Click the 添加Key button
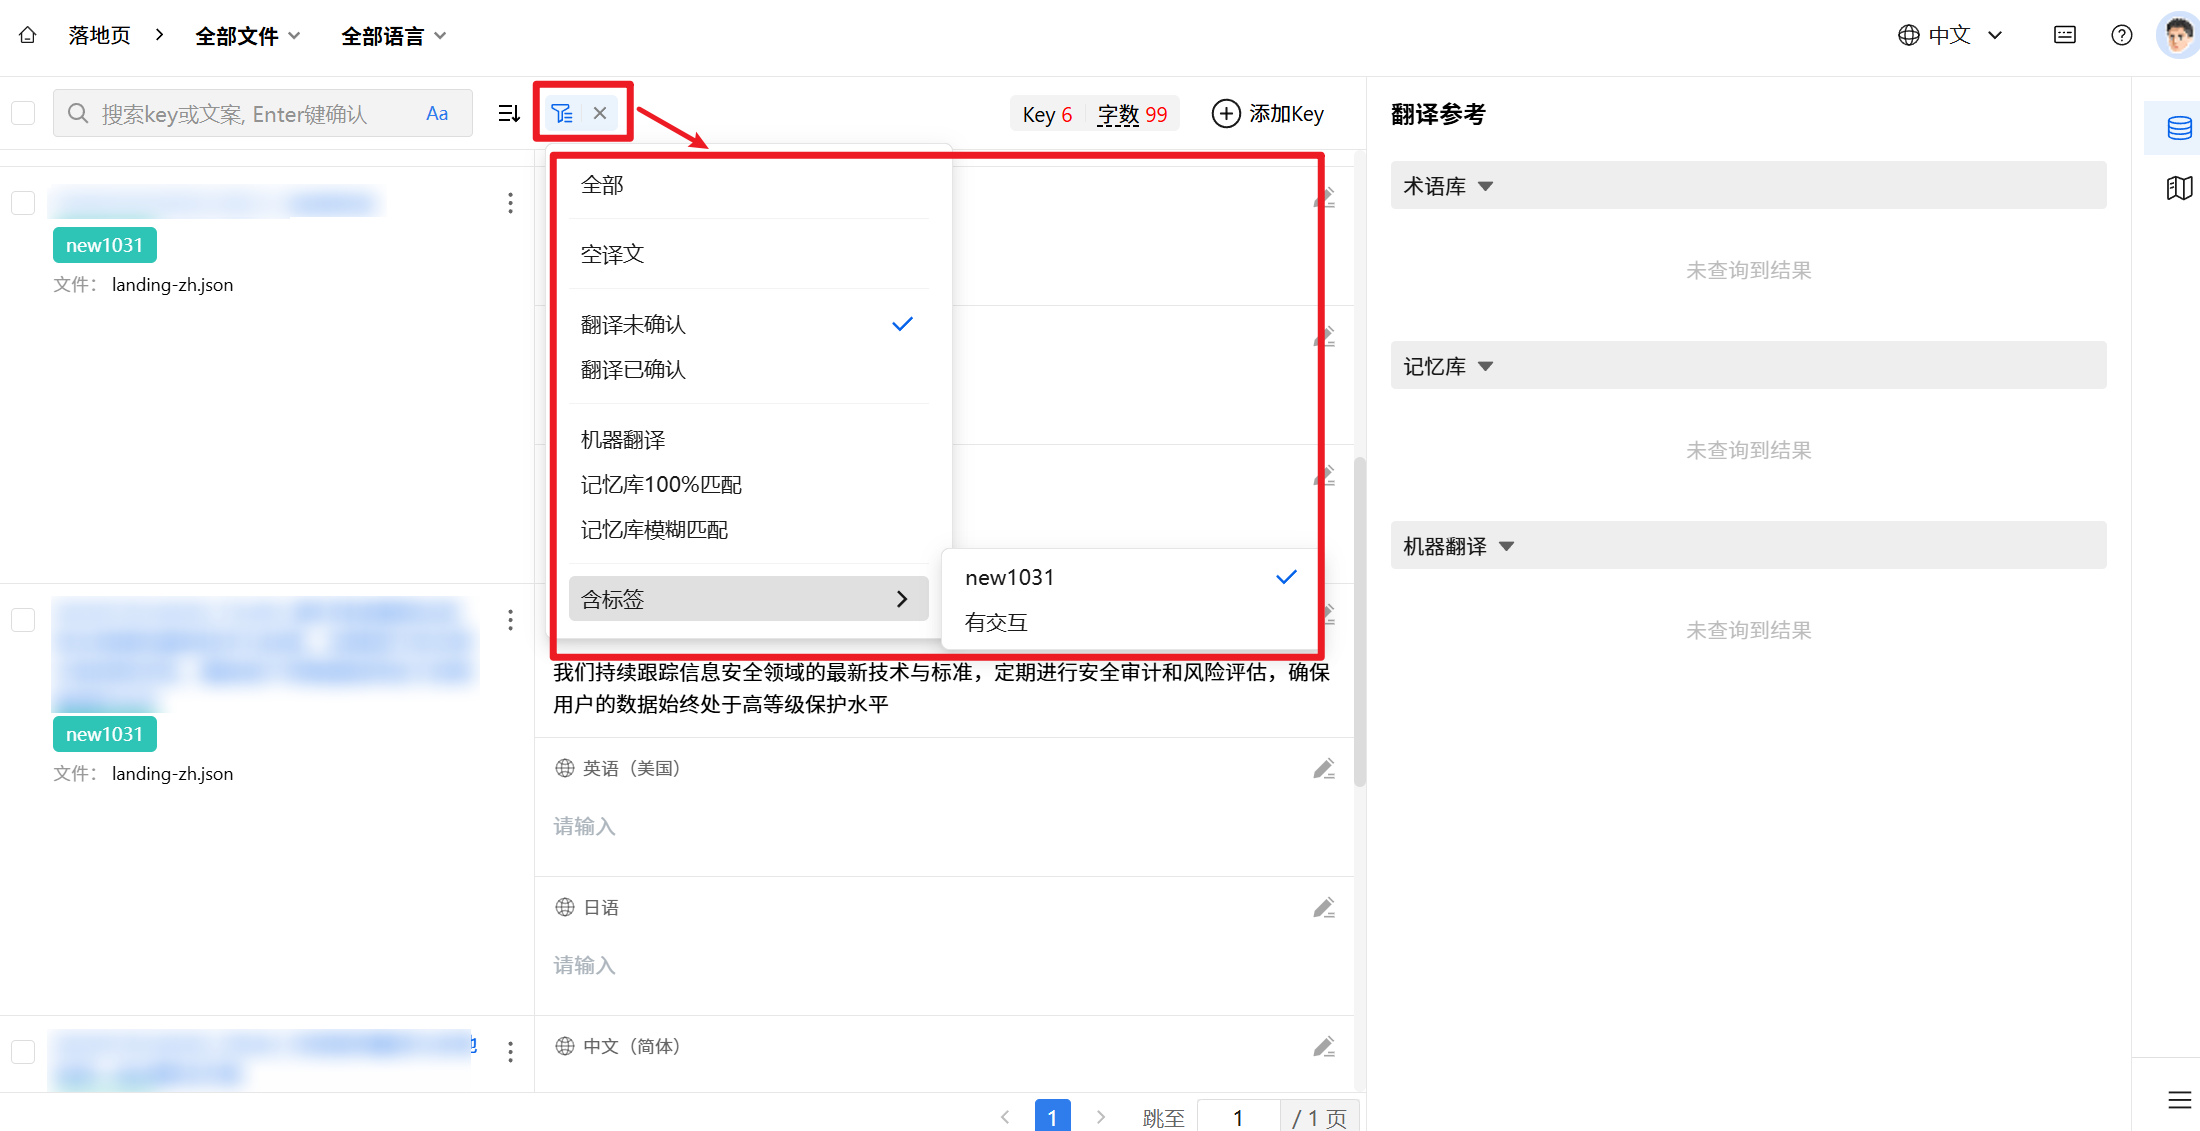The width and height of the screenshot is (2200, 1131). pos(1268,114)
